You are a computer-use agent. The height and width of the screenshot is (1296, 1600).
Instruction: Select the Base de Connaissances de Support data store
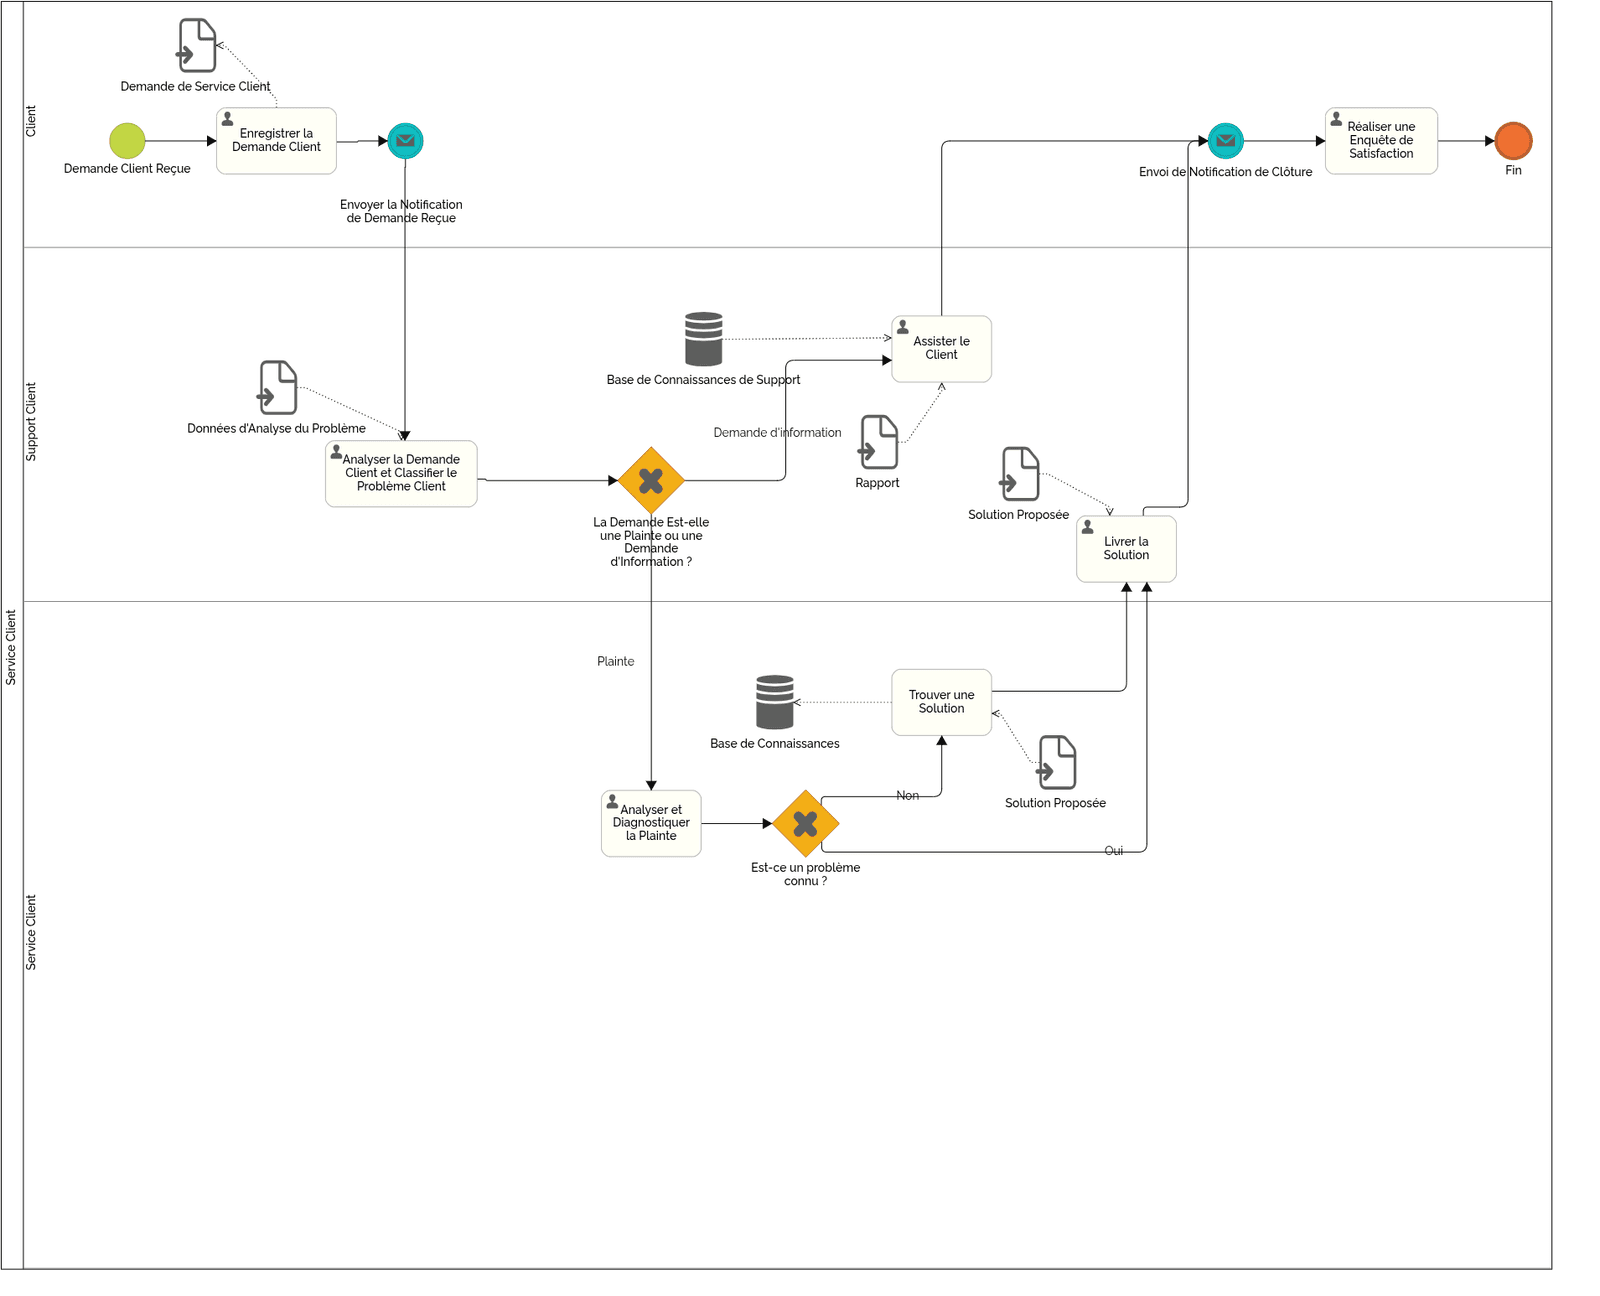tap(703, 338)
